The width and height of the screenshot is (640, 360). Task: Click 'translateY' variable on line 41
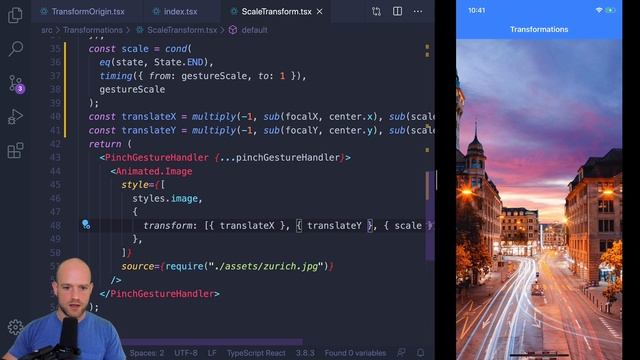149,131
